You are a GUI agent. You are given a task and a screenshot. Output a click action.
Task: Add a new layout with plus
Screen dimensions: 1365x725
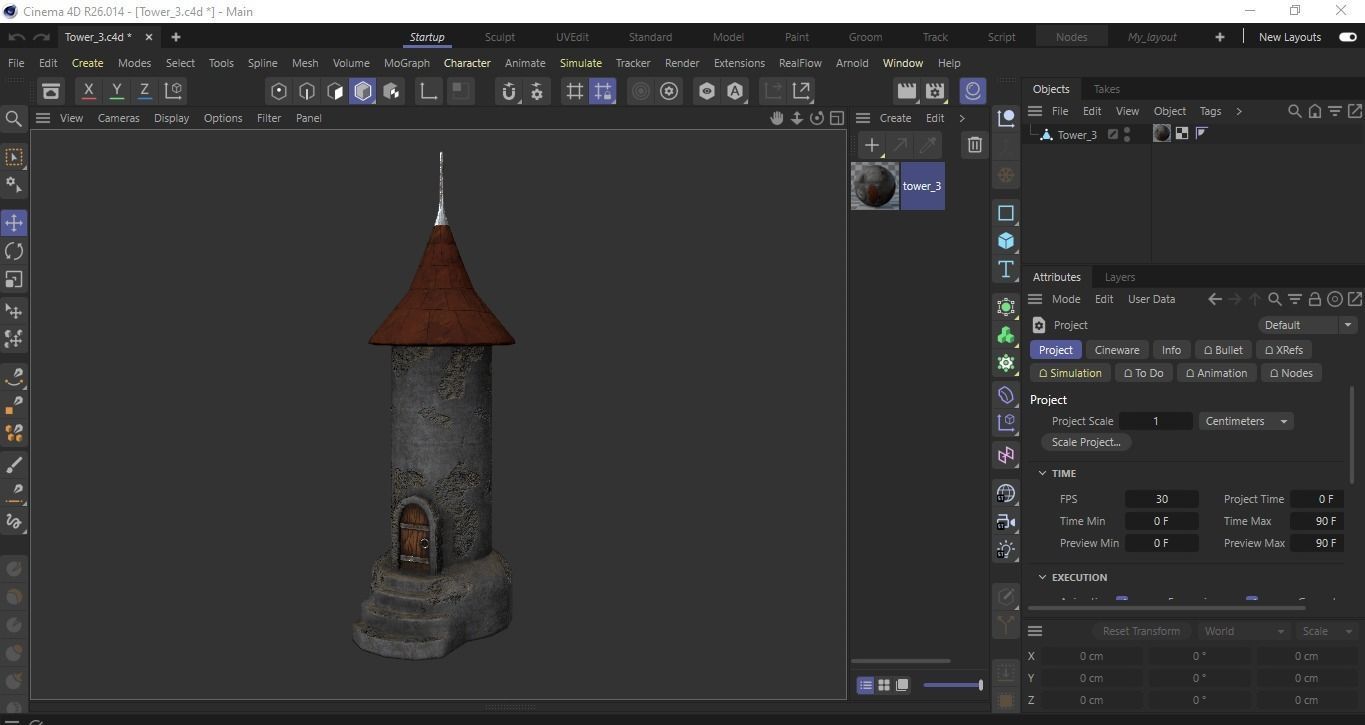click(1219, 37)
